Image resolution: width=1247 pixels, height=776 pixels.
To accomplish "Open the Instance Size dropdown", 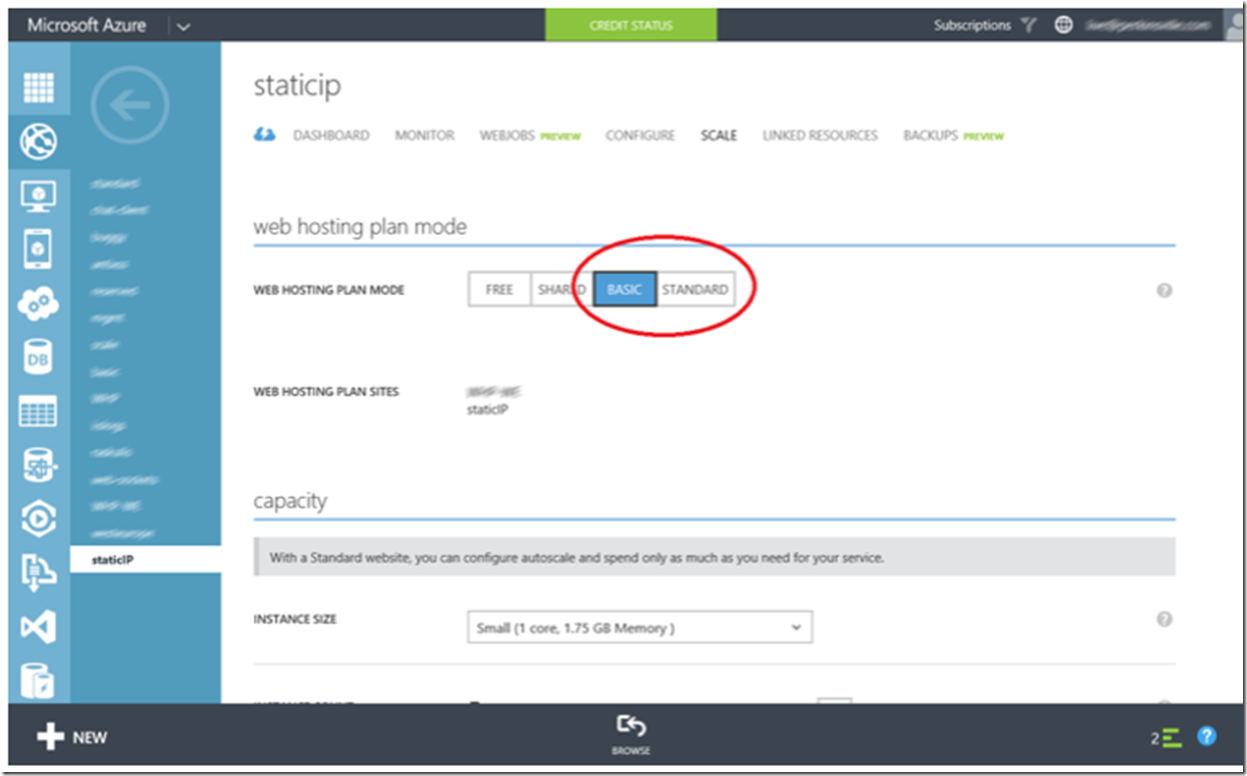I will (639, 628).
